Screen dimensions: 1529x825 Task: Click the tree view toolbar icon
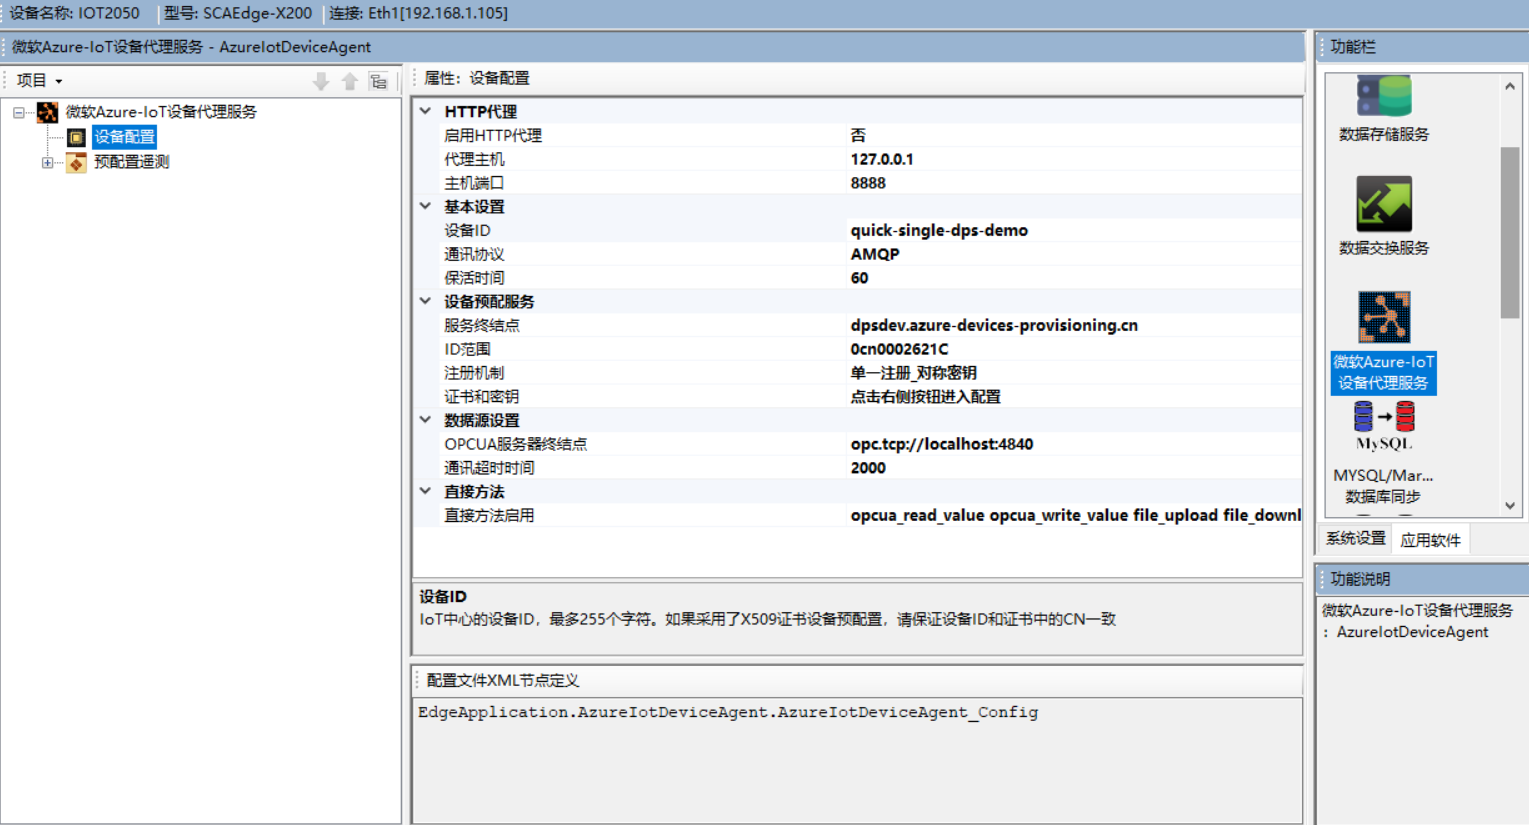click(x=379, y=81)
